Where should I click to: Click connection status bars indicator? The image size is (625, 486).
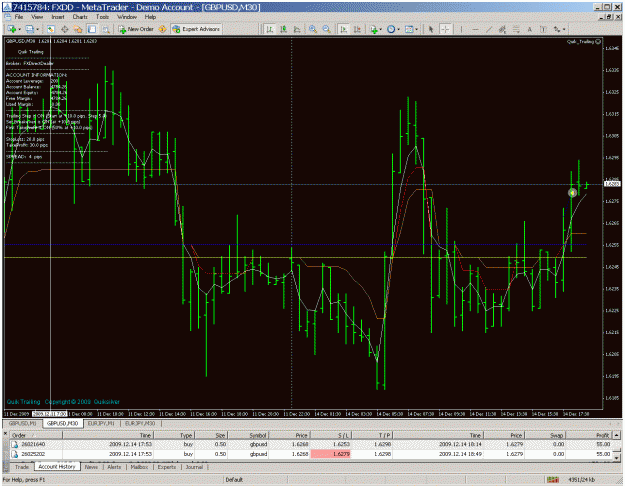coord(552,480)
